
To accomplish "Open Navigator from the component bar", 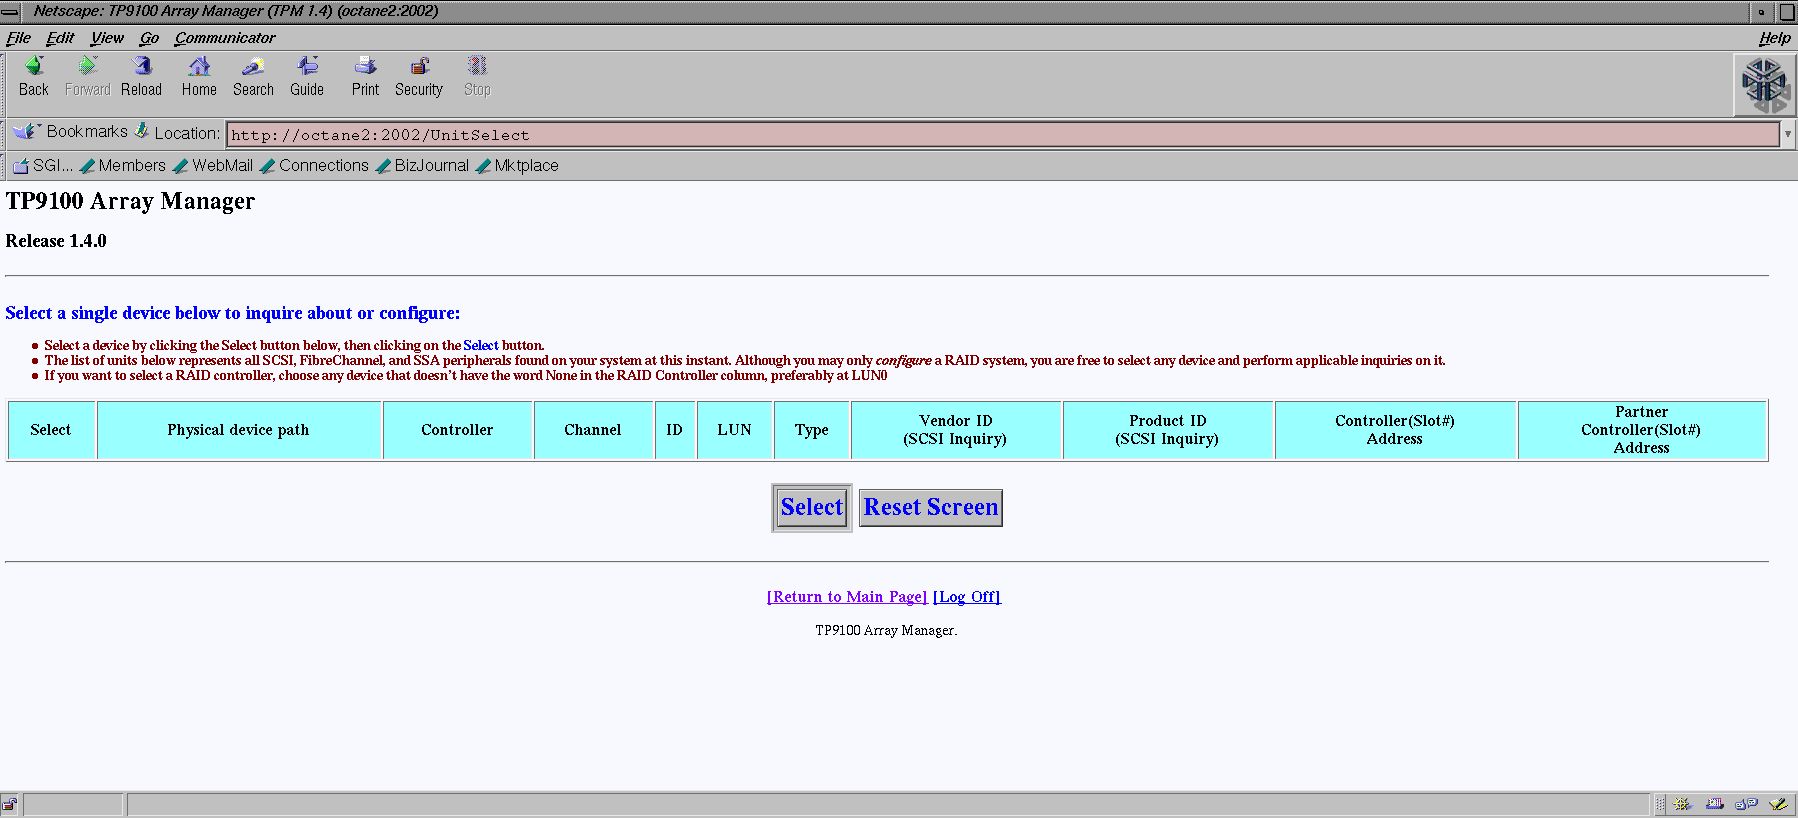I will [x=1682, y=804].
